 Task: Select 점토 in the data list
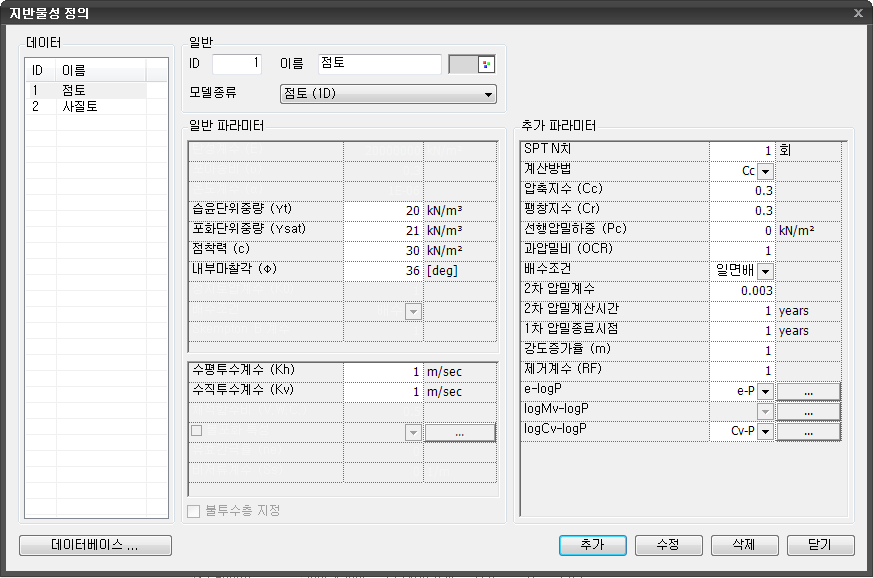click(74, 90)
